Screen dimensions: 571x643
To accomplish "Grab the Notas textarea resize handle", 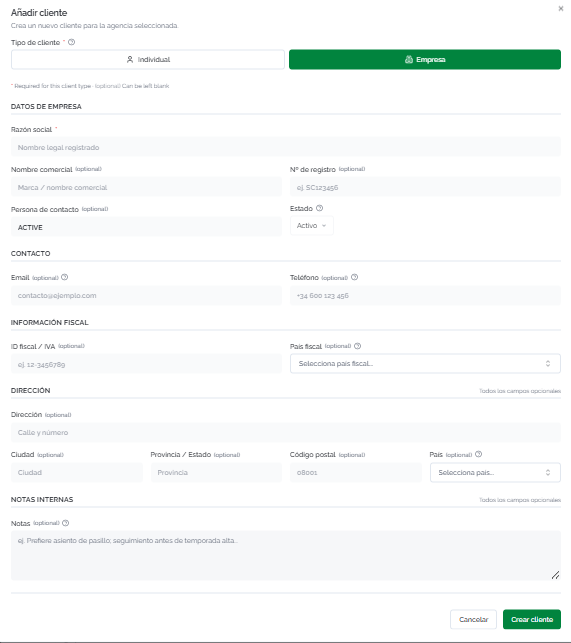I will tap(555, 575).
